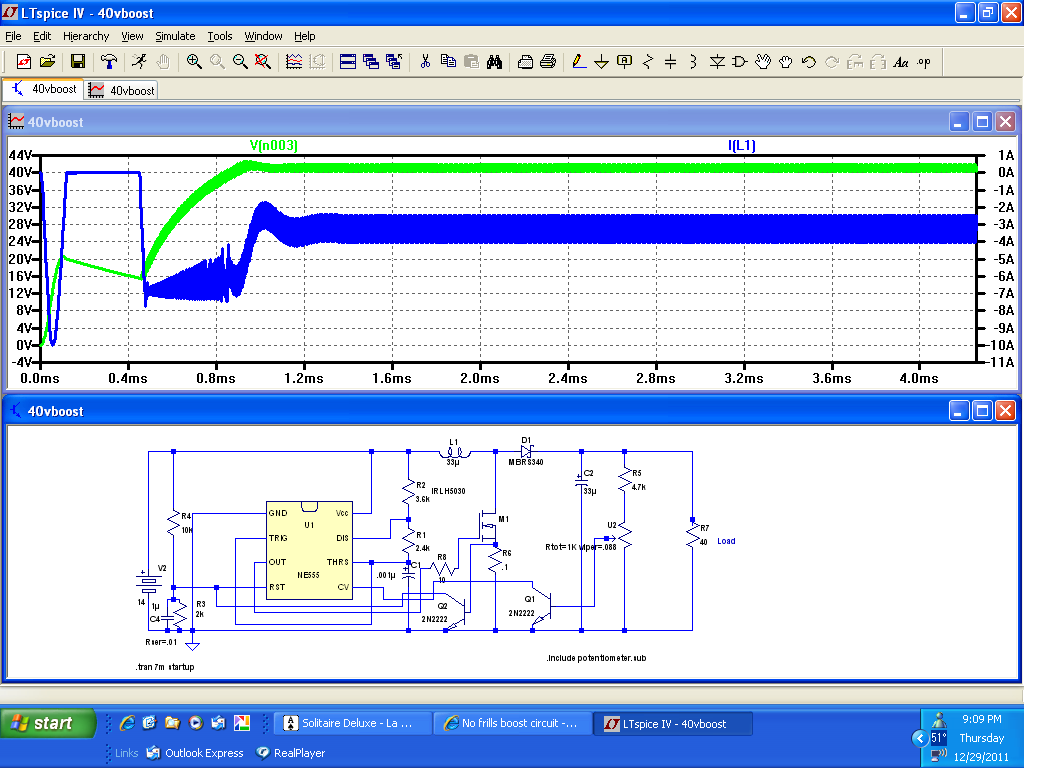Open the File menu
Viewport: 1042px width, 770px height.
[x=13, y=36]
